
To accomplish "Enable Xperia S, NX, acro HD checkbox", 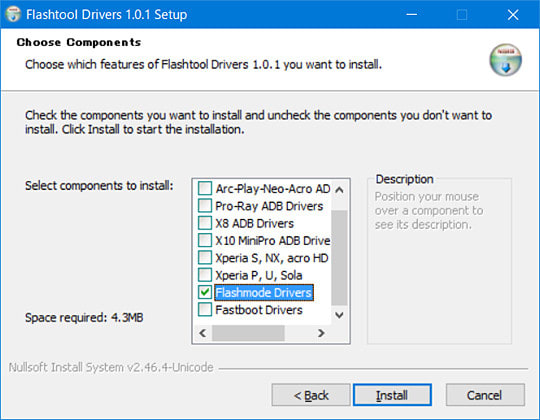I will pyautogui.click(x=205, y=257).
